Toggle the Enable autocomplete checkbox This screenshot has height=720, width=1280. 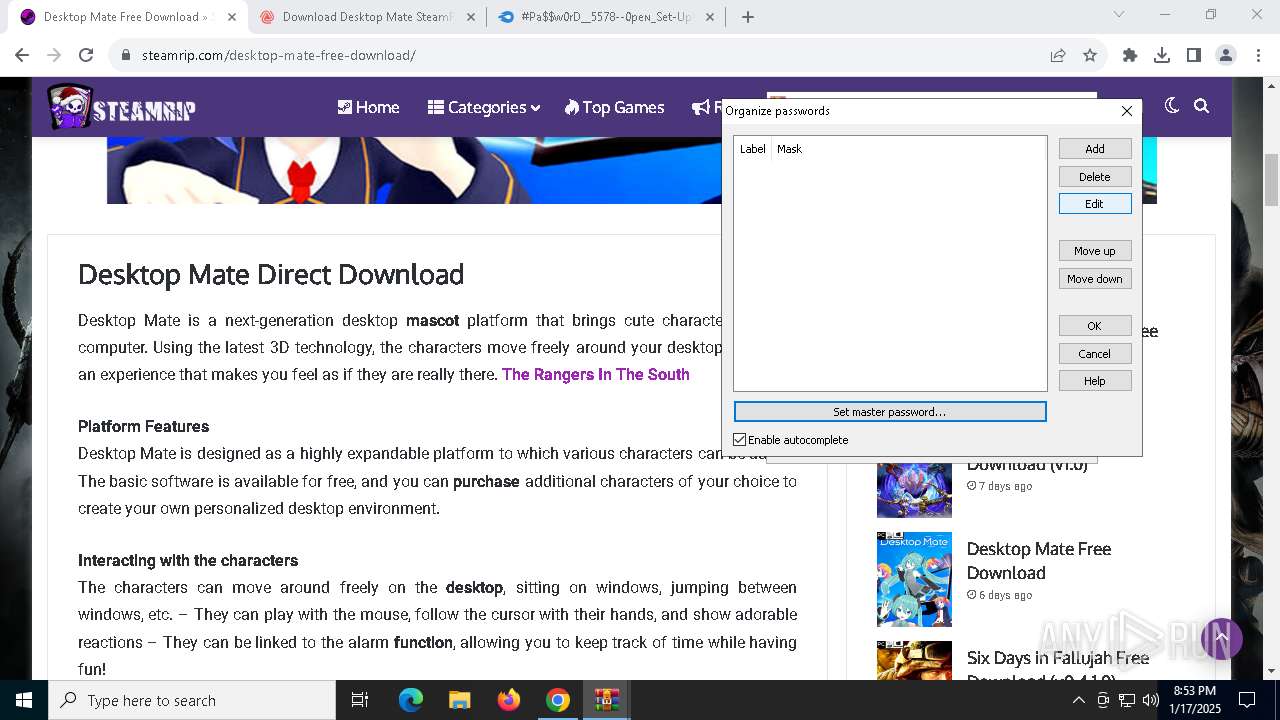pyautogui.click(x=740, y=440)
